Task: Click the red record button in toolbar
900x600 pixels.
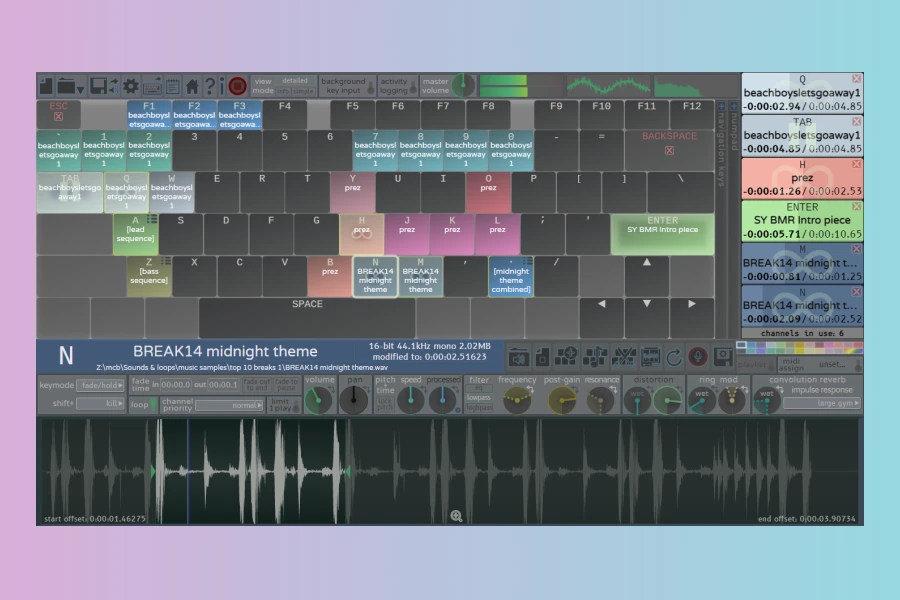Action: pos(237,86)
